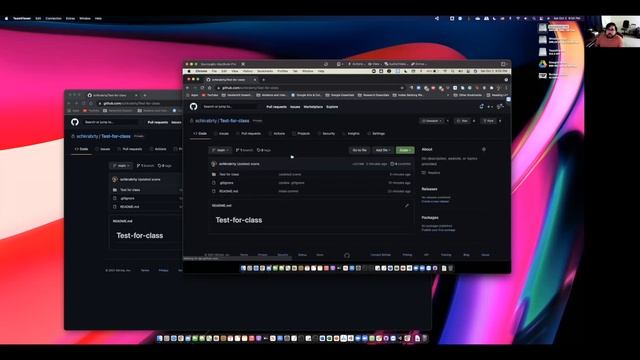
Task: Select the Code tab in the back window
Action: point(82,149)
